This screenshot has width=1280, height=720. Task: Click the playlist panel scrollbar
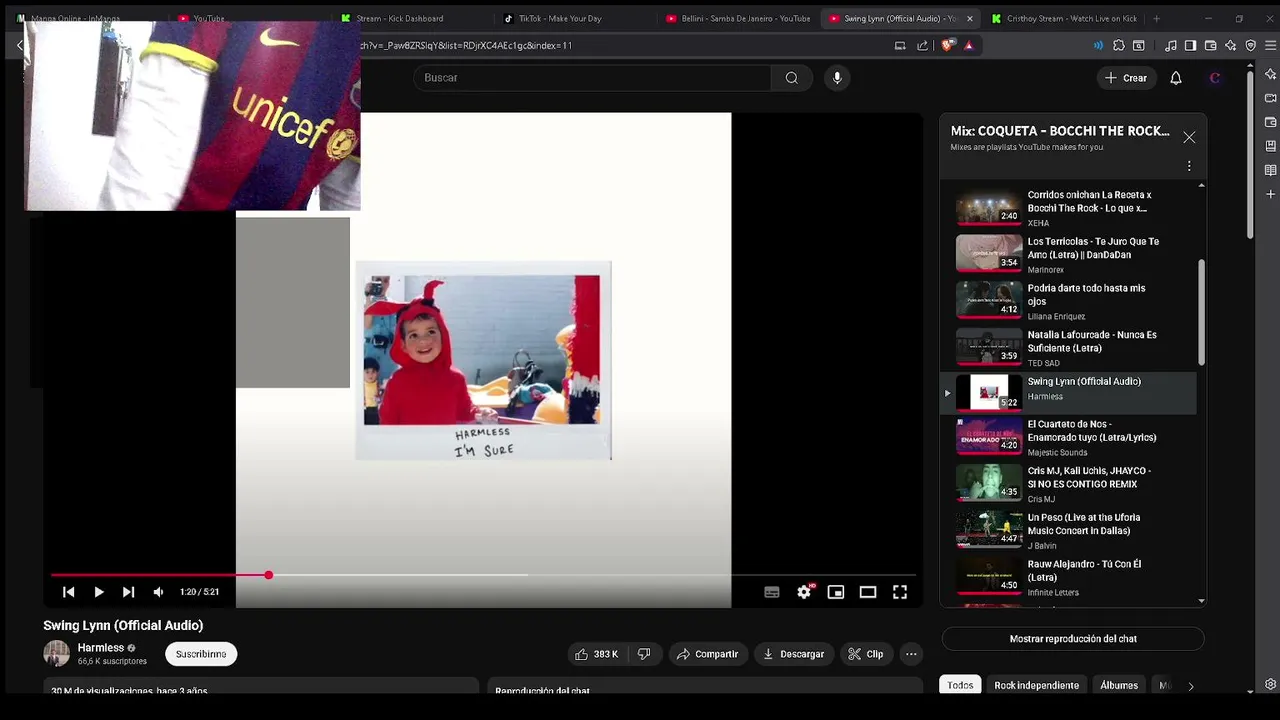click(1201, 312)
